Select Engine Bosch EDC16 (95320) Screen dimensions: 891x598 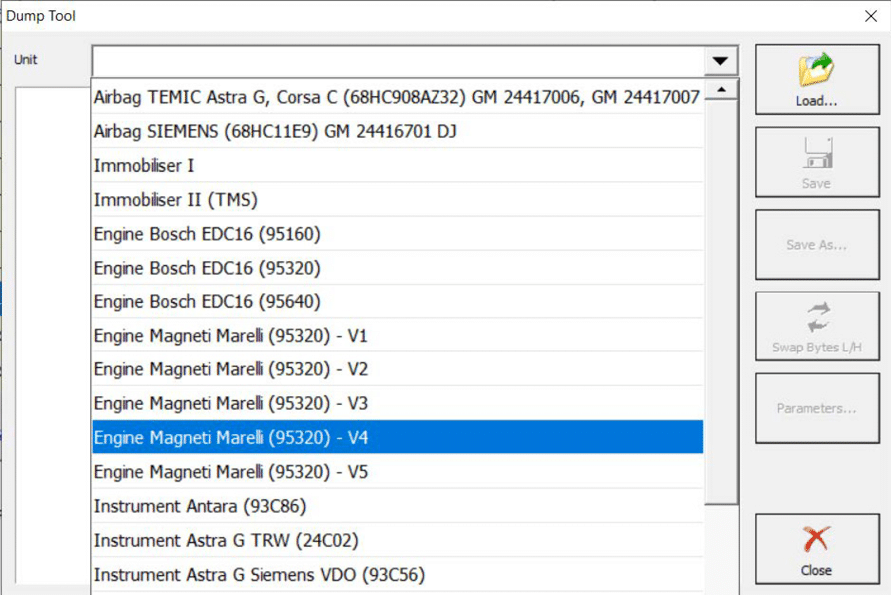pyautogui.click(x=206, y=268)
